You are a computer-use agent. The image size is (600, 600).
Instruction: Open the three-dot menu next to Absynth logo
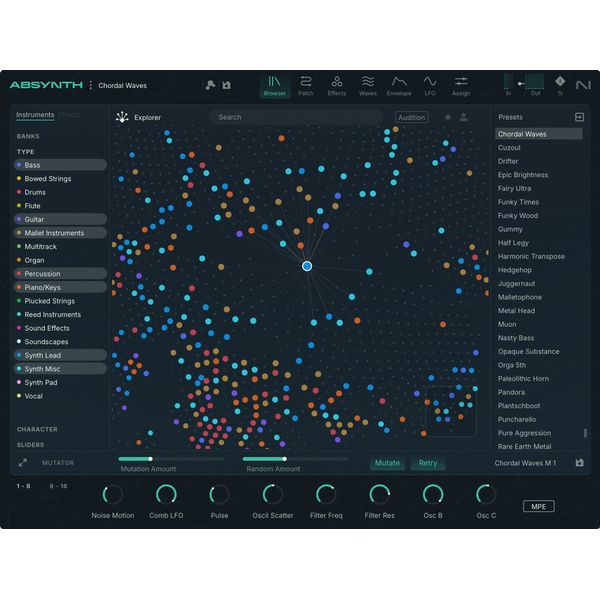91,85
